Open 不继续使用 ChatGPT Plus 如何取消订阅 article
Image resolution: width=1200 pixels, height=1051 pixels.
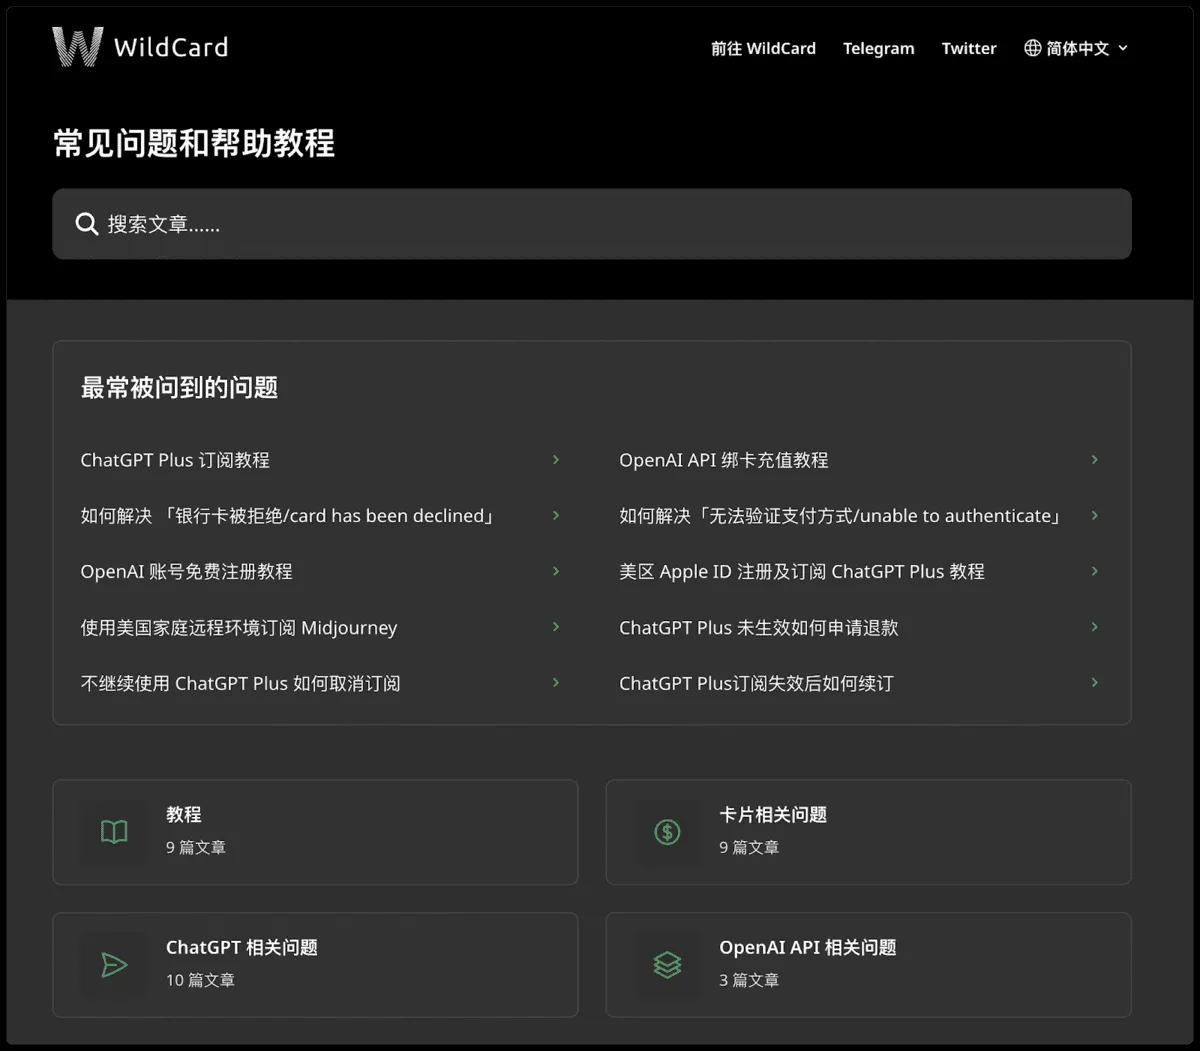coord(240,683)
